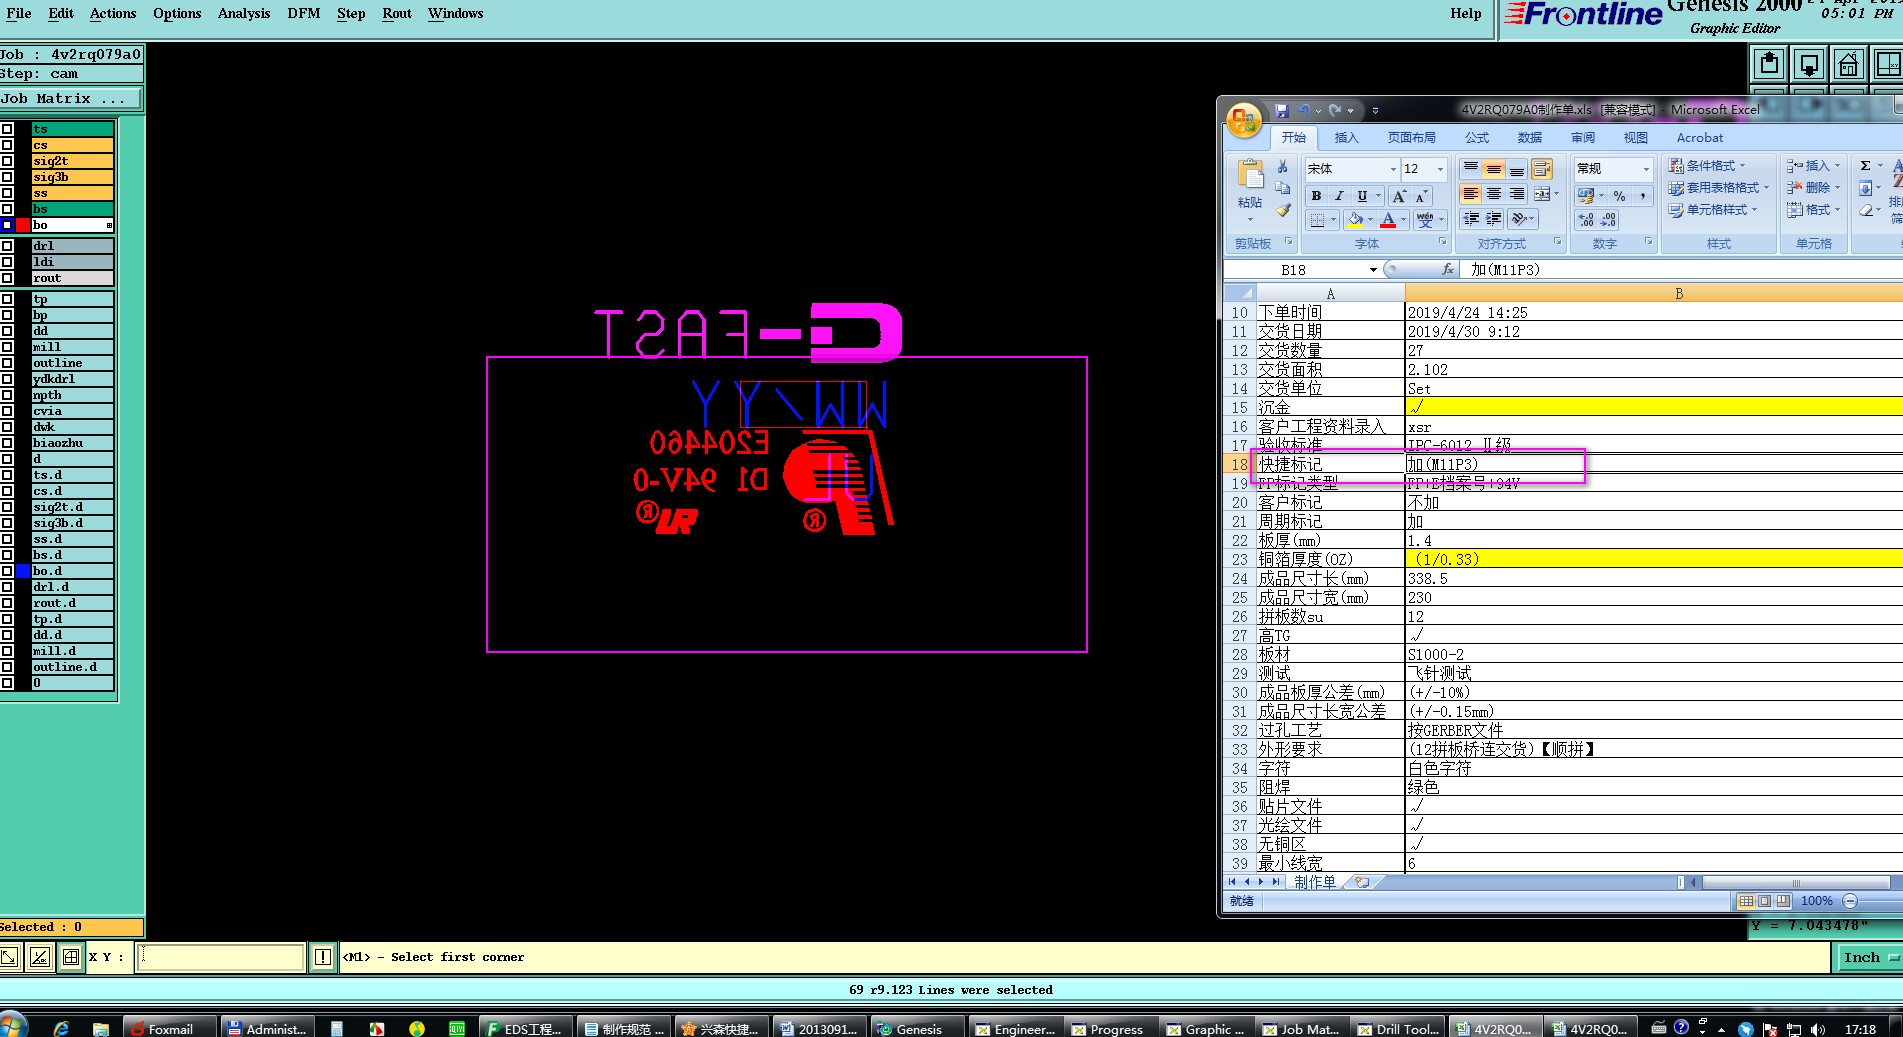Switch to the 公式 ribbon tab
The width and height of the screenshot is (1903, 1037).
pos(1476,138)
